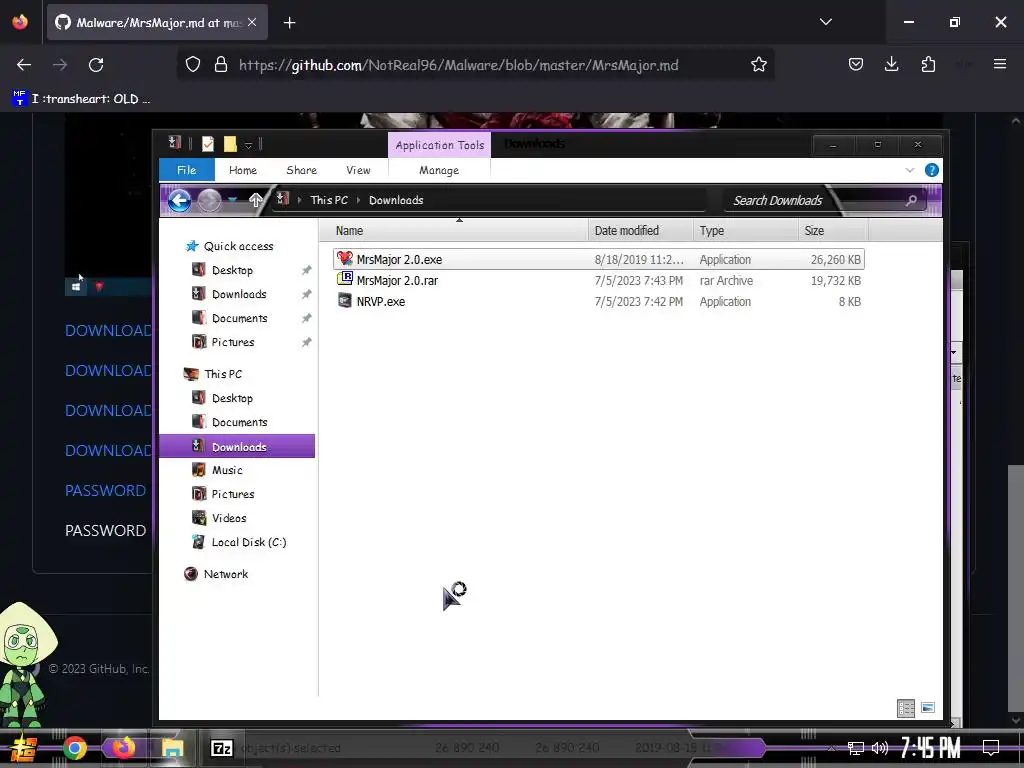The width and height of the screenshot is (1024, 768).
Task: Open the File ribbon tab
Action: point(187,170)
